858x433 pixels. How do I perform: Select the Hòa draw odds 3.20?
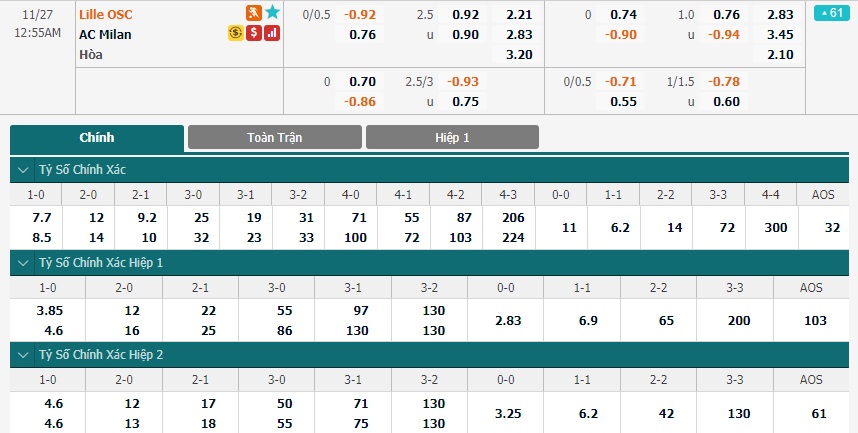519,54
